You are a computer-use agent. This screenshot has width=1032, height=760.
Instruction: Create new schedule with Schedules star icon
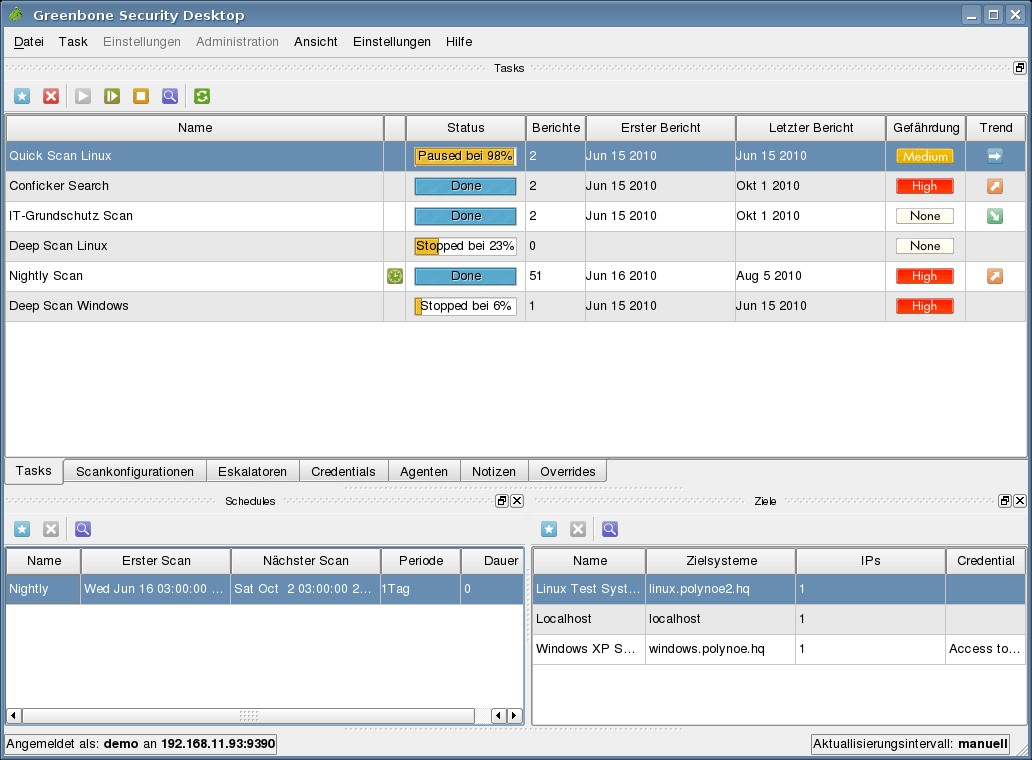click(22, 529)
